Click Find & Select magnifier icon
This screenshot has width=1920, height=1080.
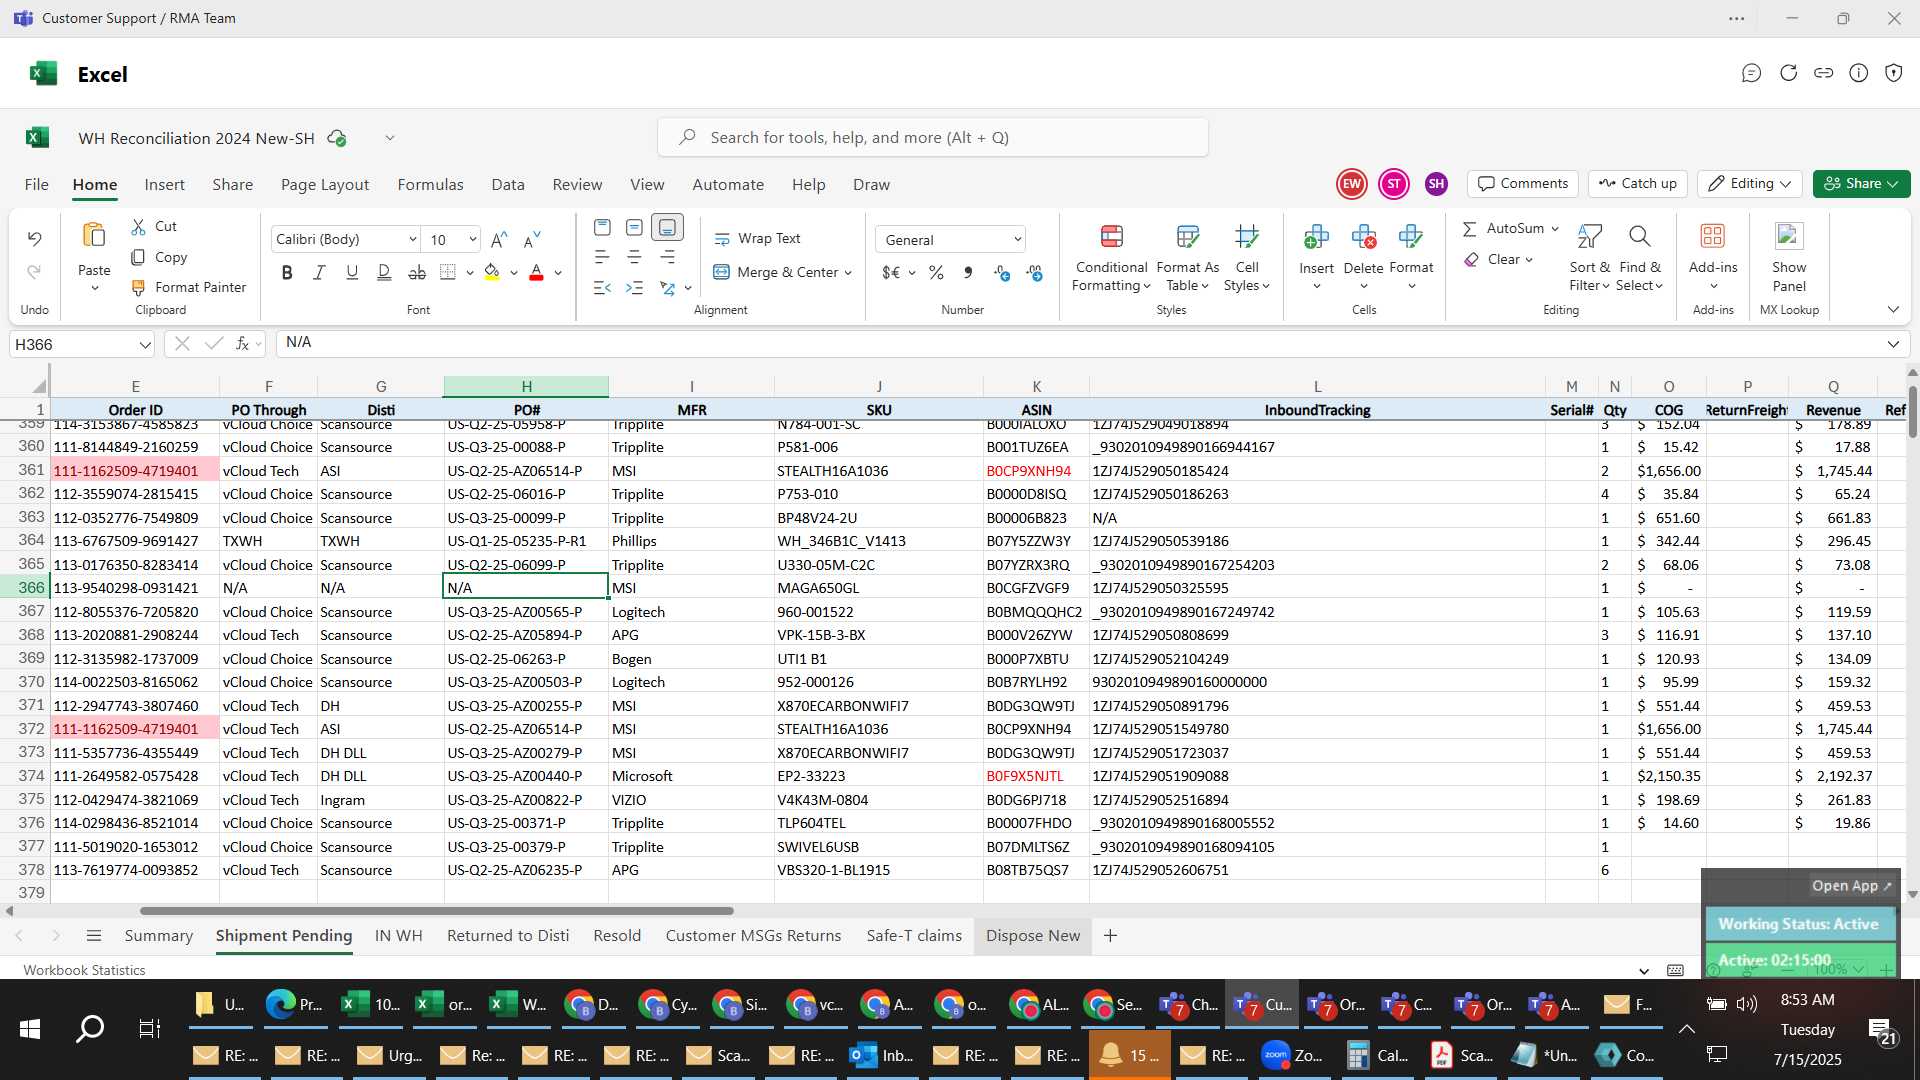pyautogui.click(x=1639, y=236)
